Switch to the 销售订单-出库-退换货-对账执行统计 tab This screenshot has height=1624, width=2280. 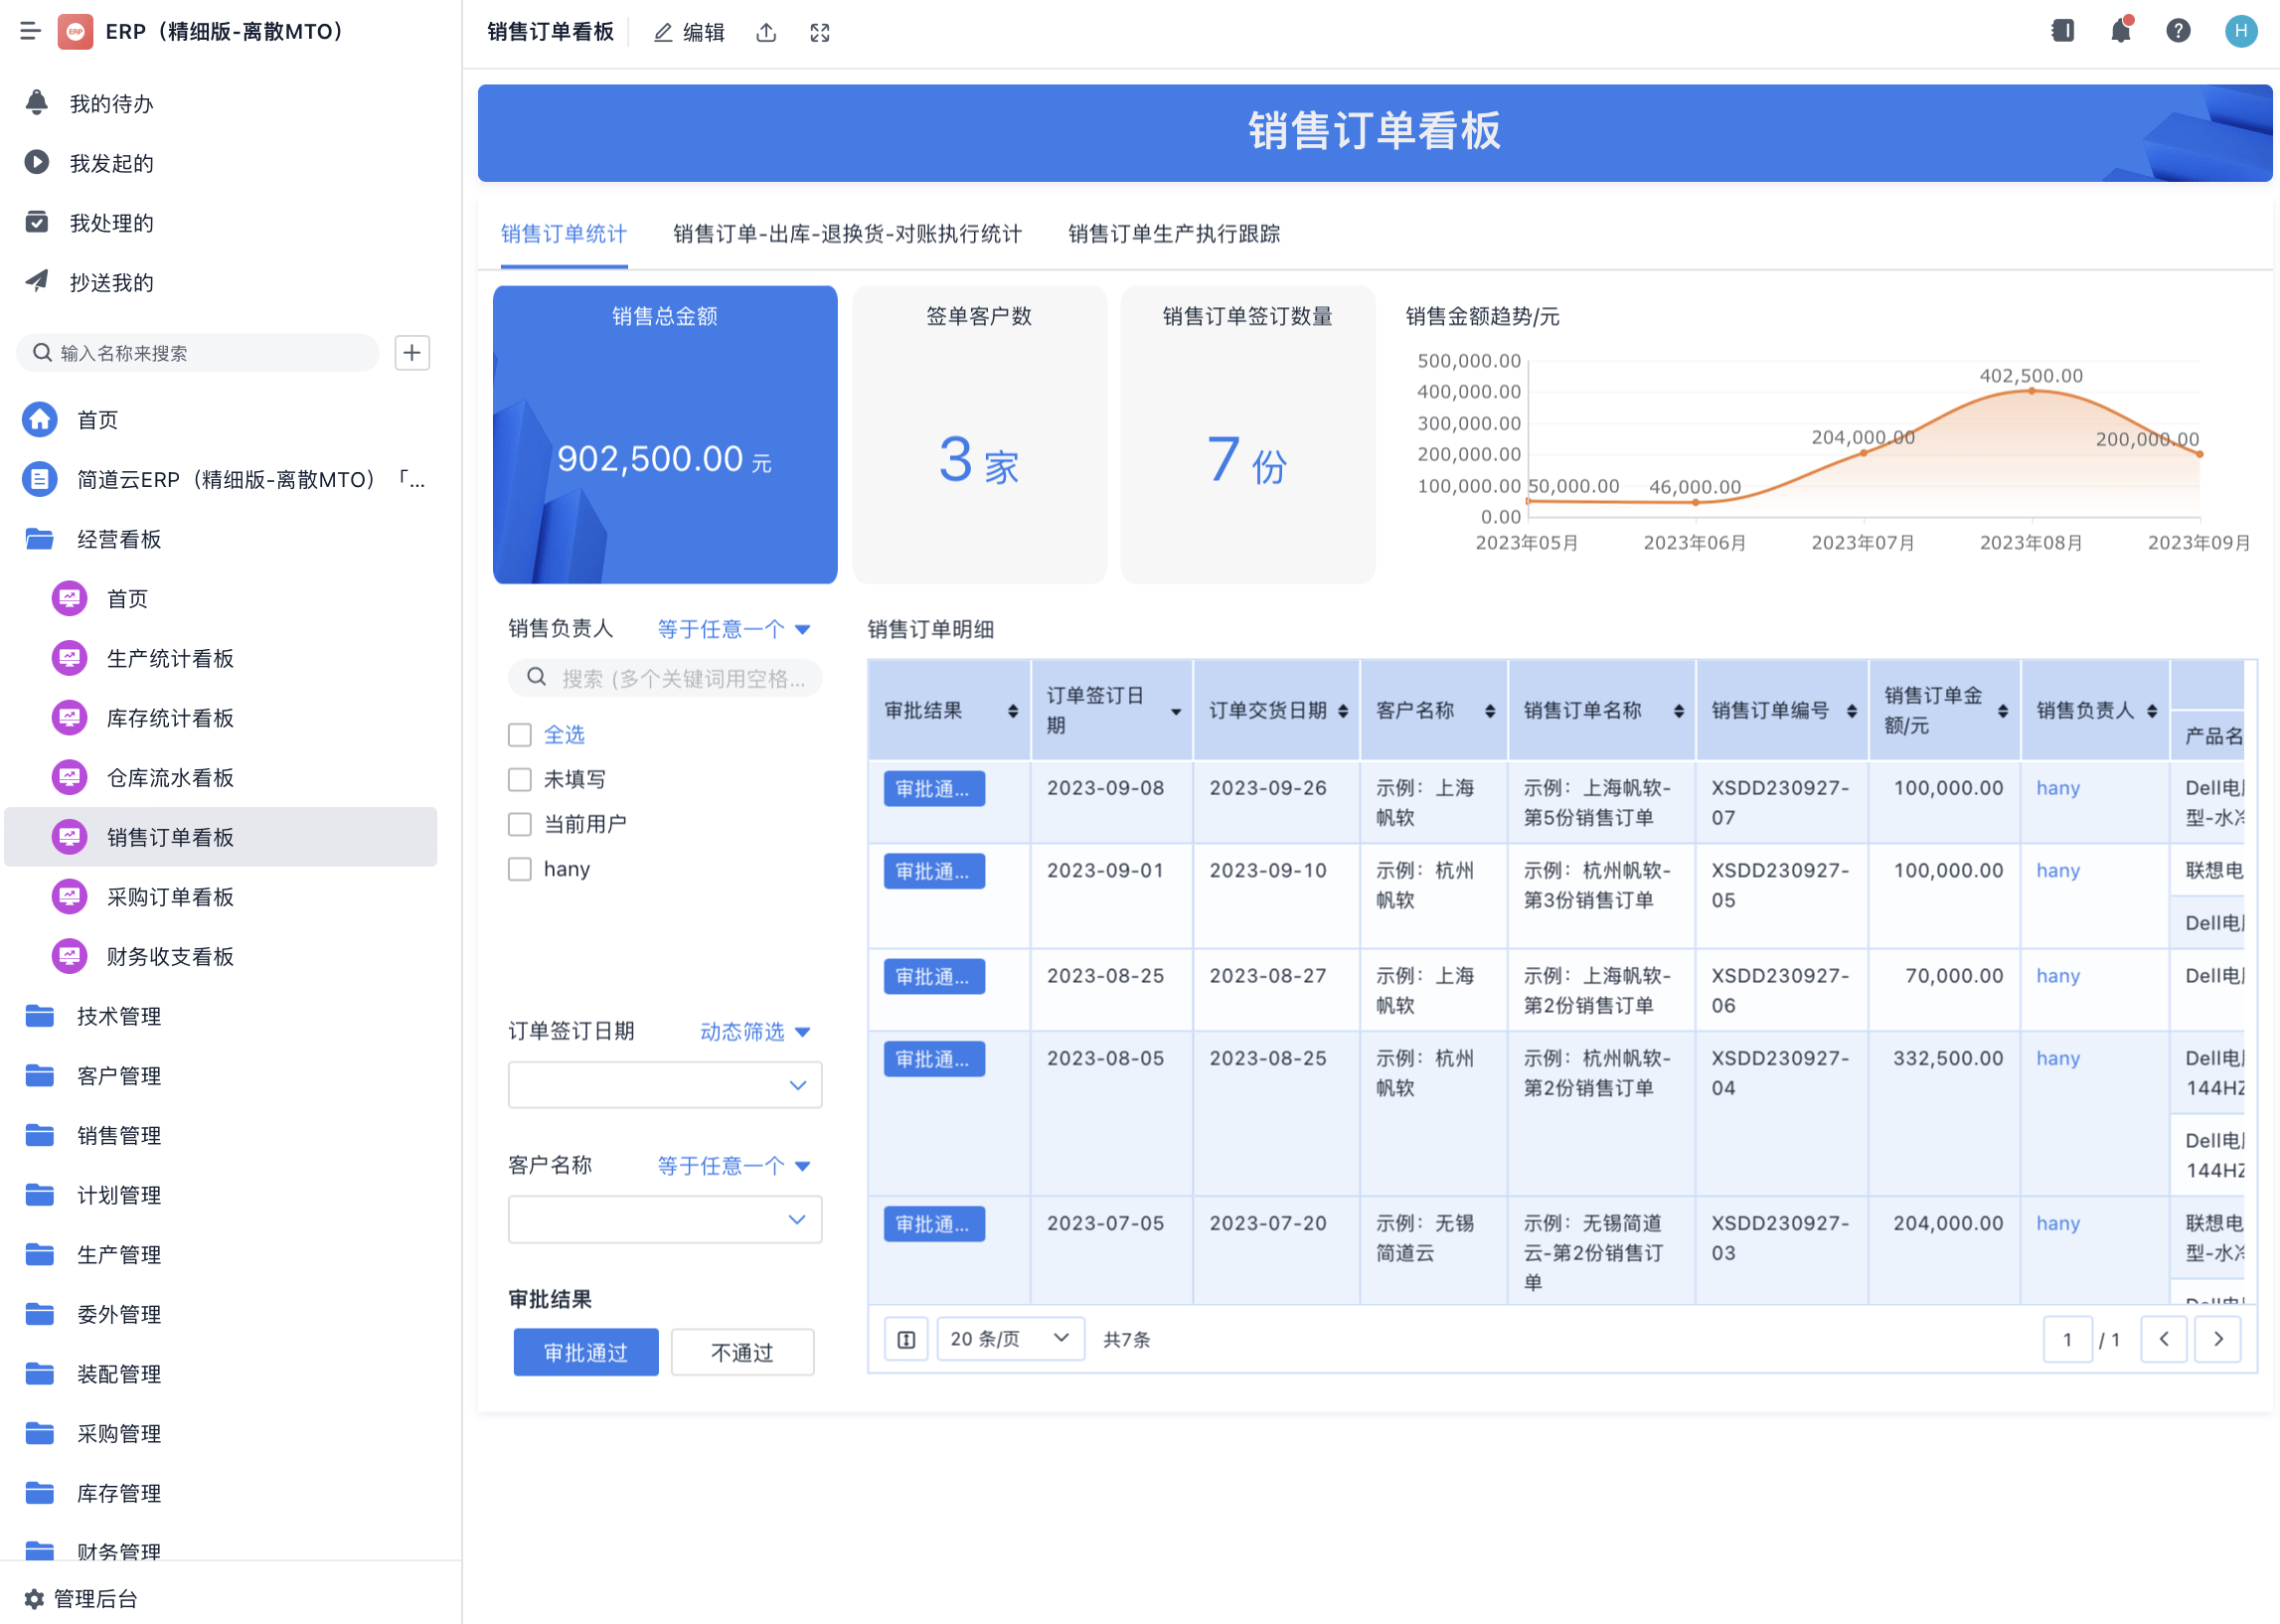(x=847, y=234)
